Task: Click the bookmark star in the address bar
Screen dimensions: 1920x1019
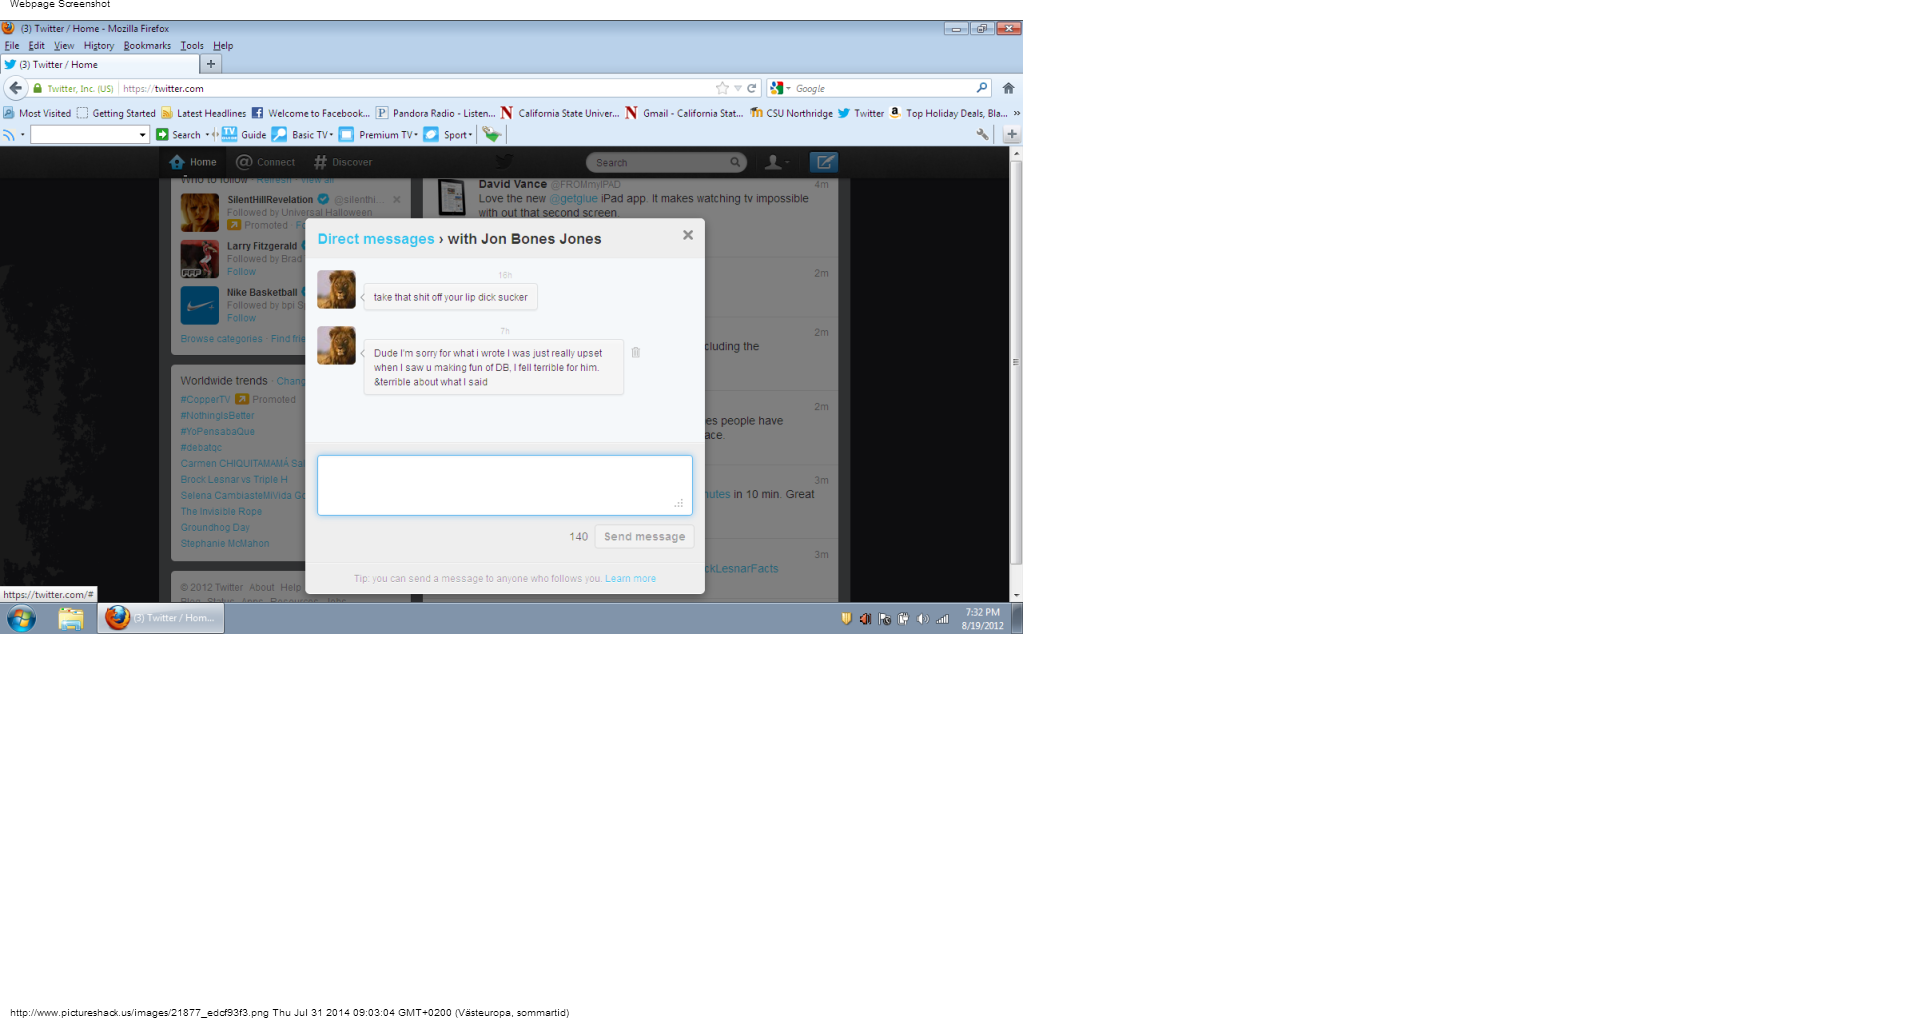Action: coord(722,88)
